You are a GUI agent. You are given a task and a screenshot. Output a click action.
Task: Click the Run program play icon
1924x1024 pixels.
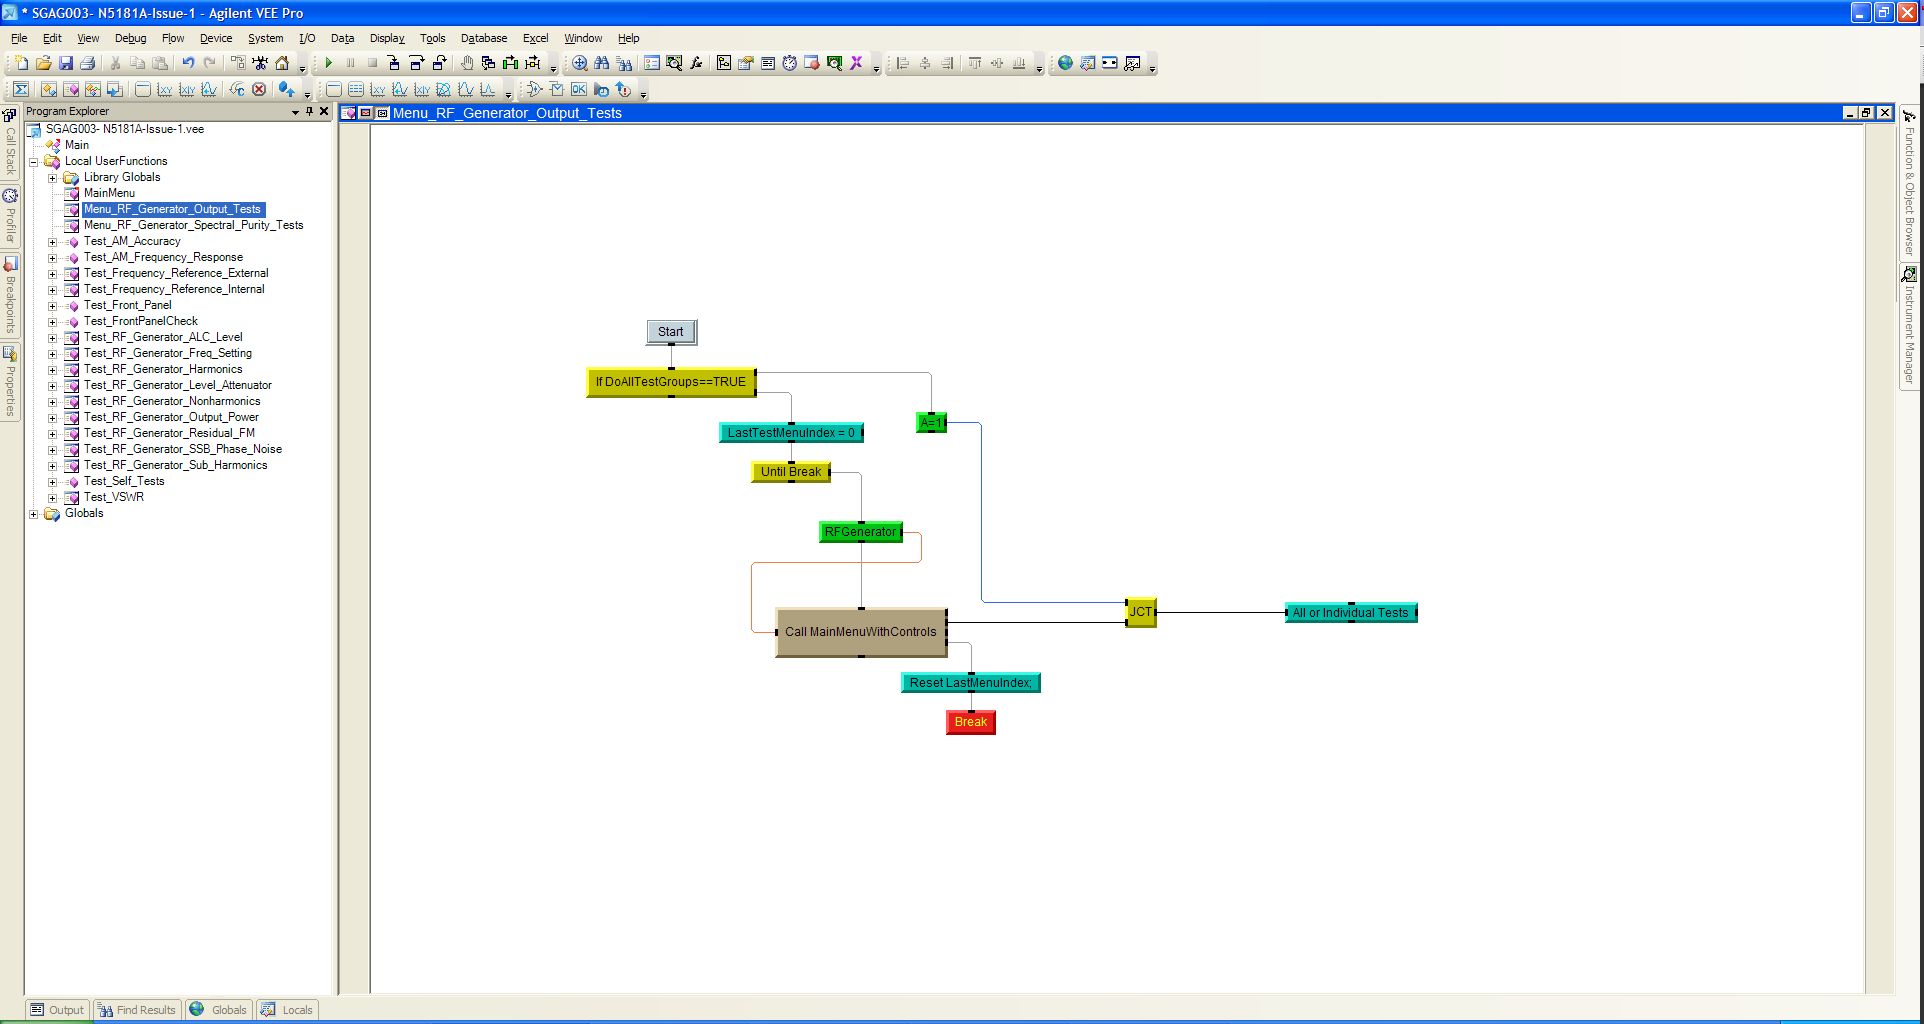[x=328, y=63]
